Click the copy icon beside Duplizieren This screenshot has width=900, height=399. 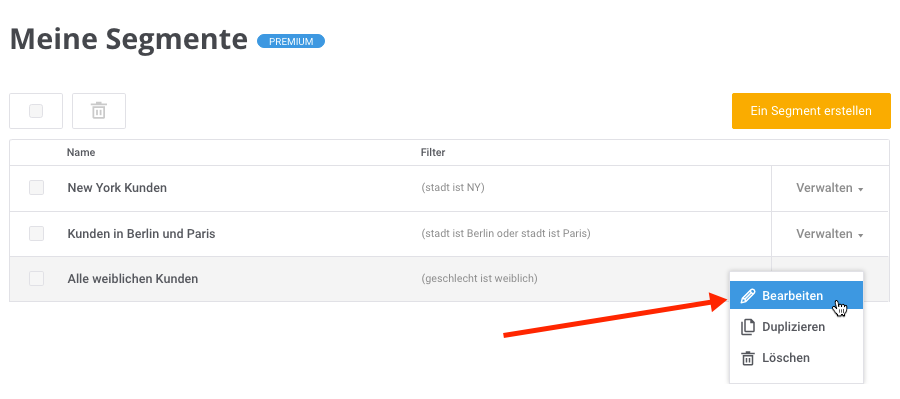pyautogui.click(x=748, y=327)
